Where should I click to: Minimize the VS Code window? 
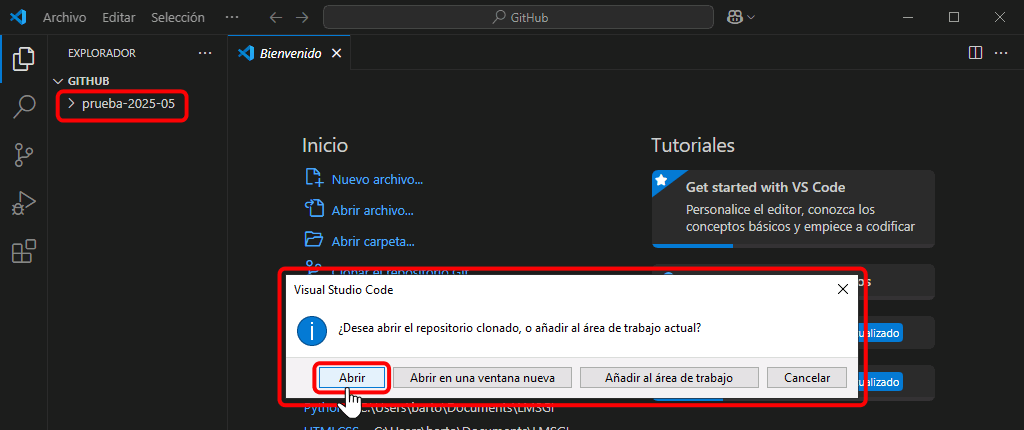coord(909,18)
